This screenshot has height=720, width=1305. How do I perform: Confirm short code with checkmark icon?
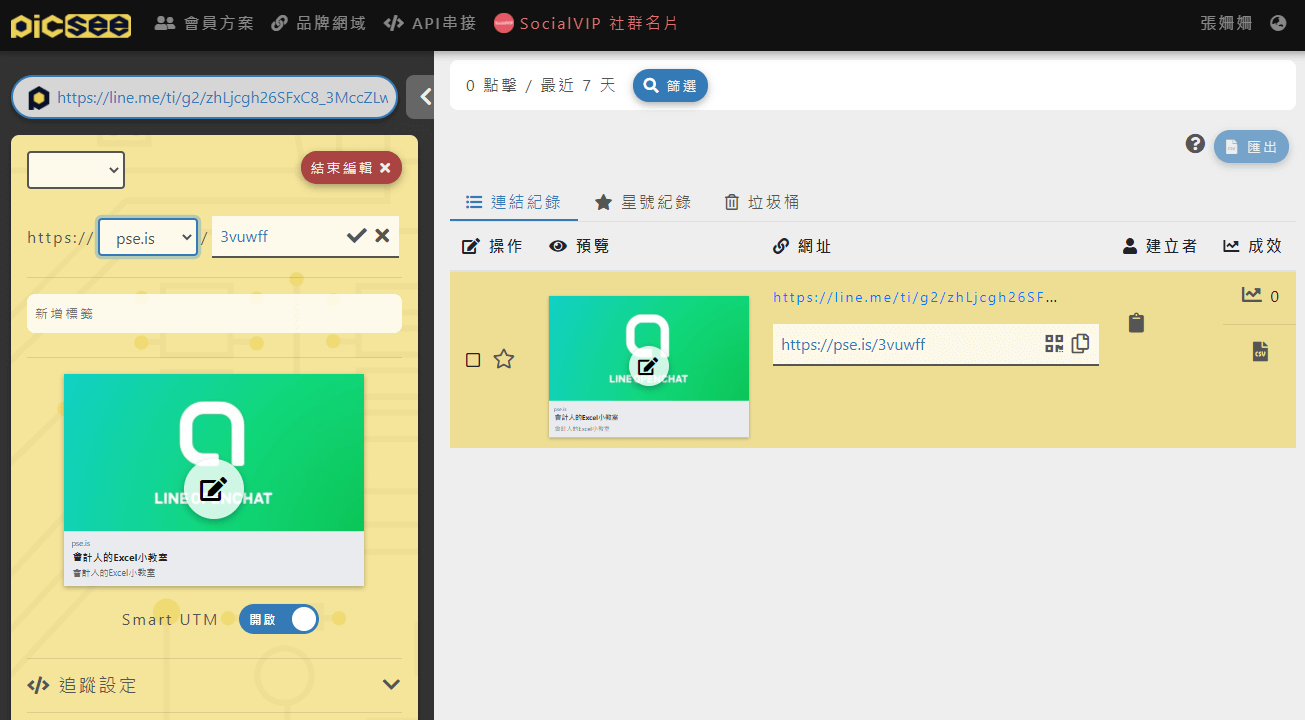click(x=356, y=236)
